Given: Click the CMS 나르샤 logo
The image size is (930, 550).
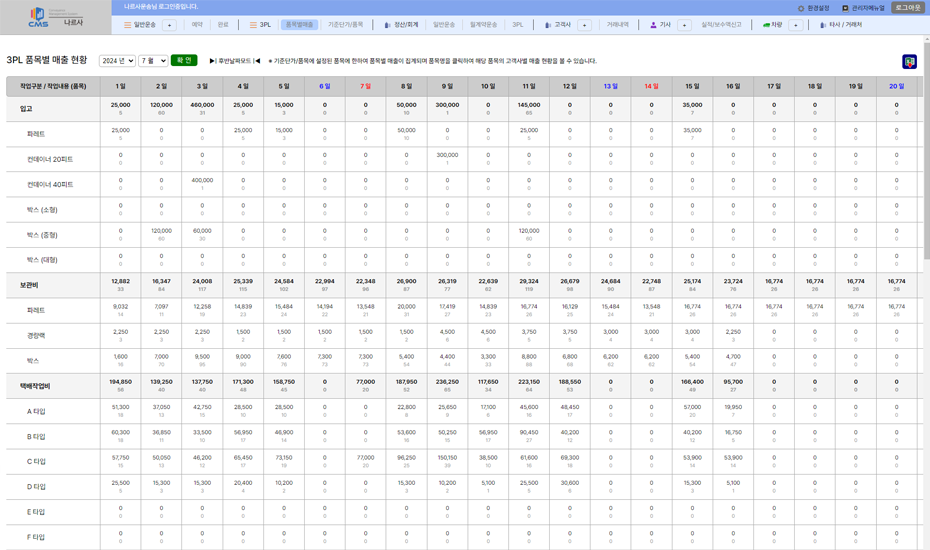Looking at the screenshot, I should click(x=56, y=18).
